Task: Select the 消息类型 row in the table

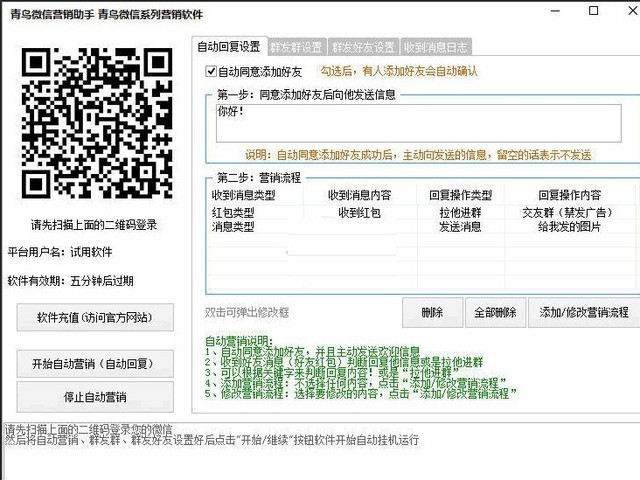Action: point(422,227)
